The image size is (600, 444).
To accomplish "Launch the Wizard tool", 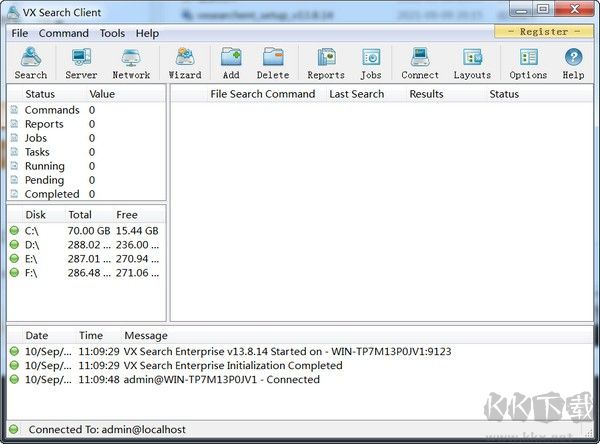I will [185, 63].
